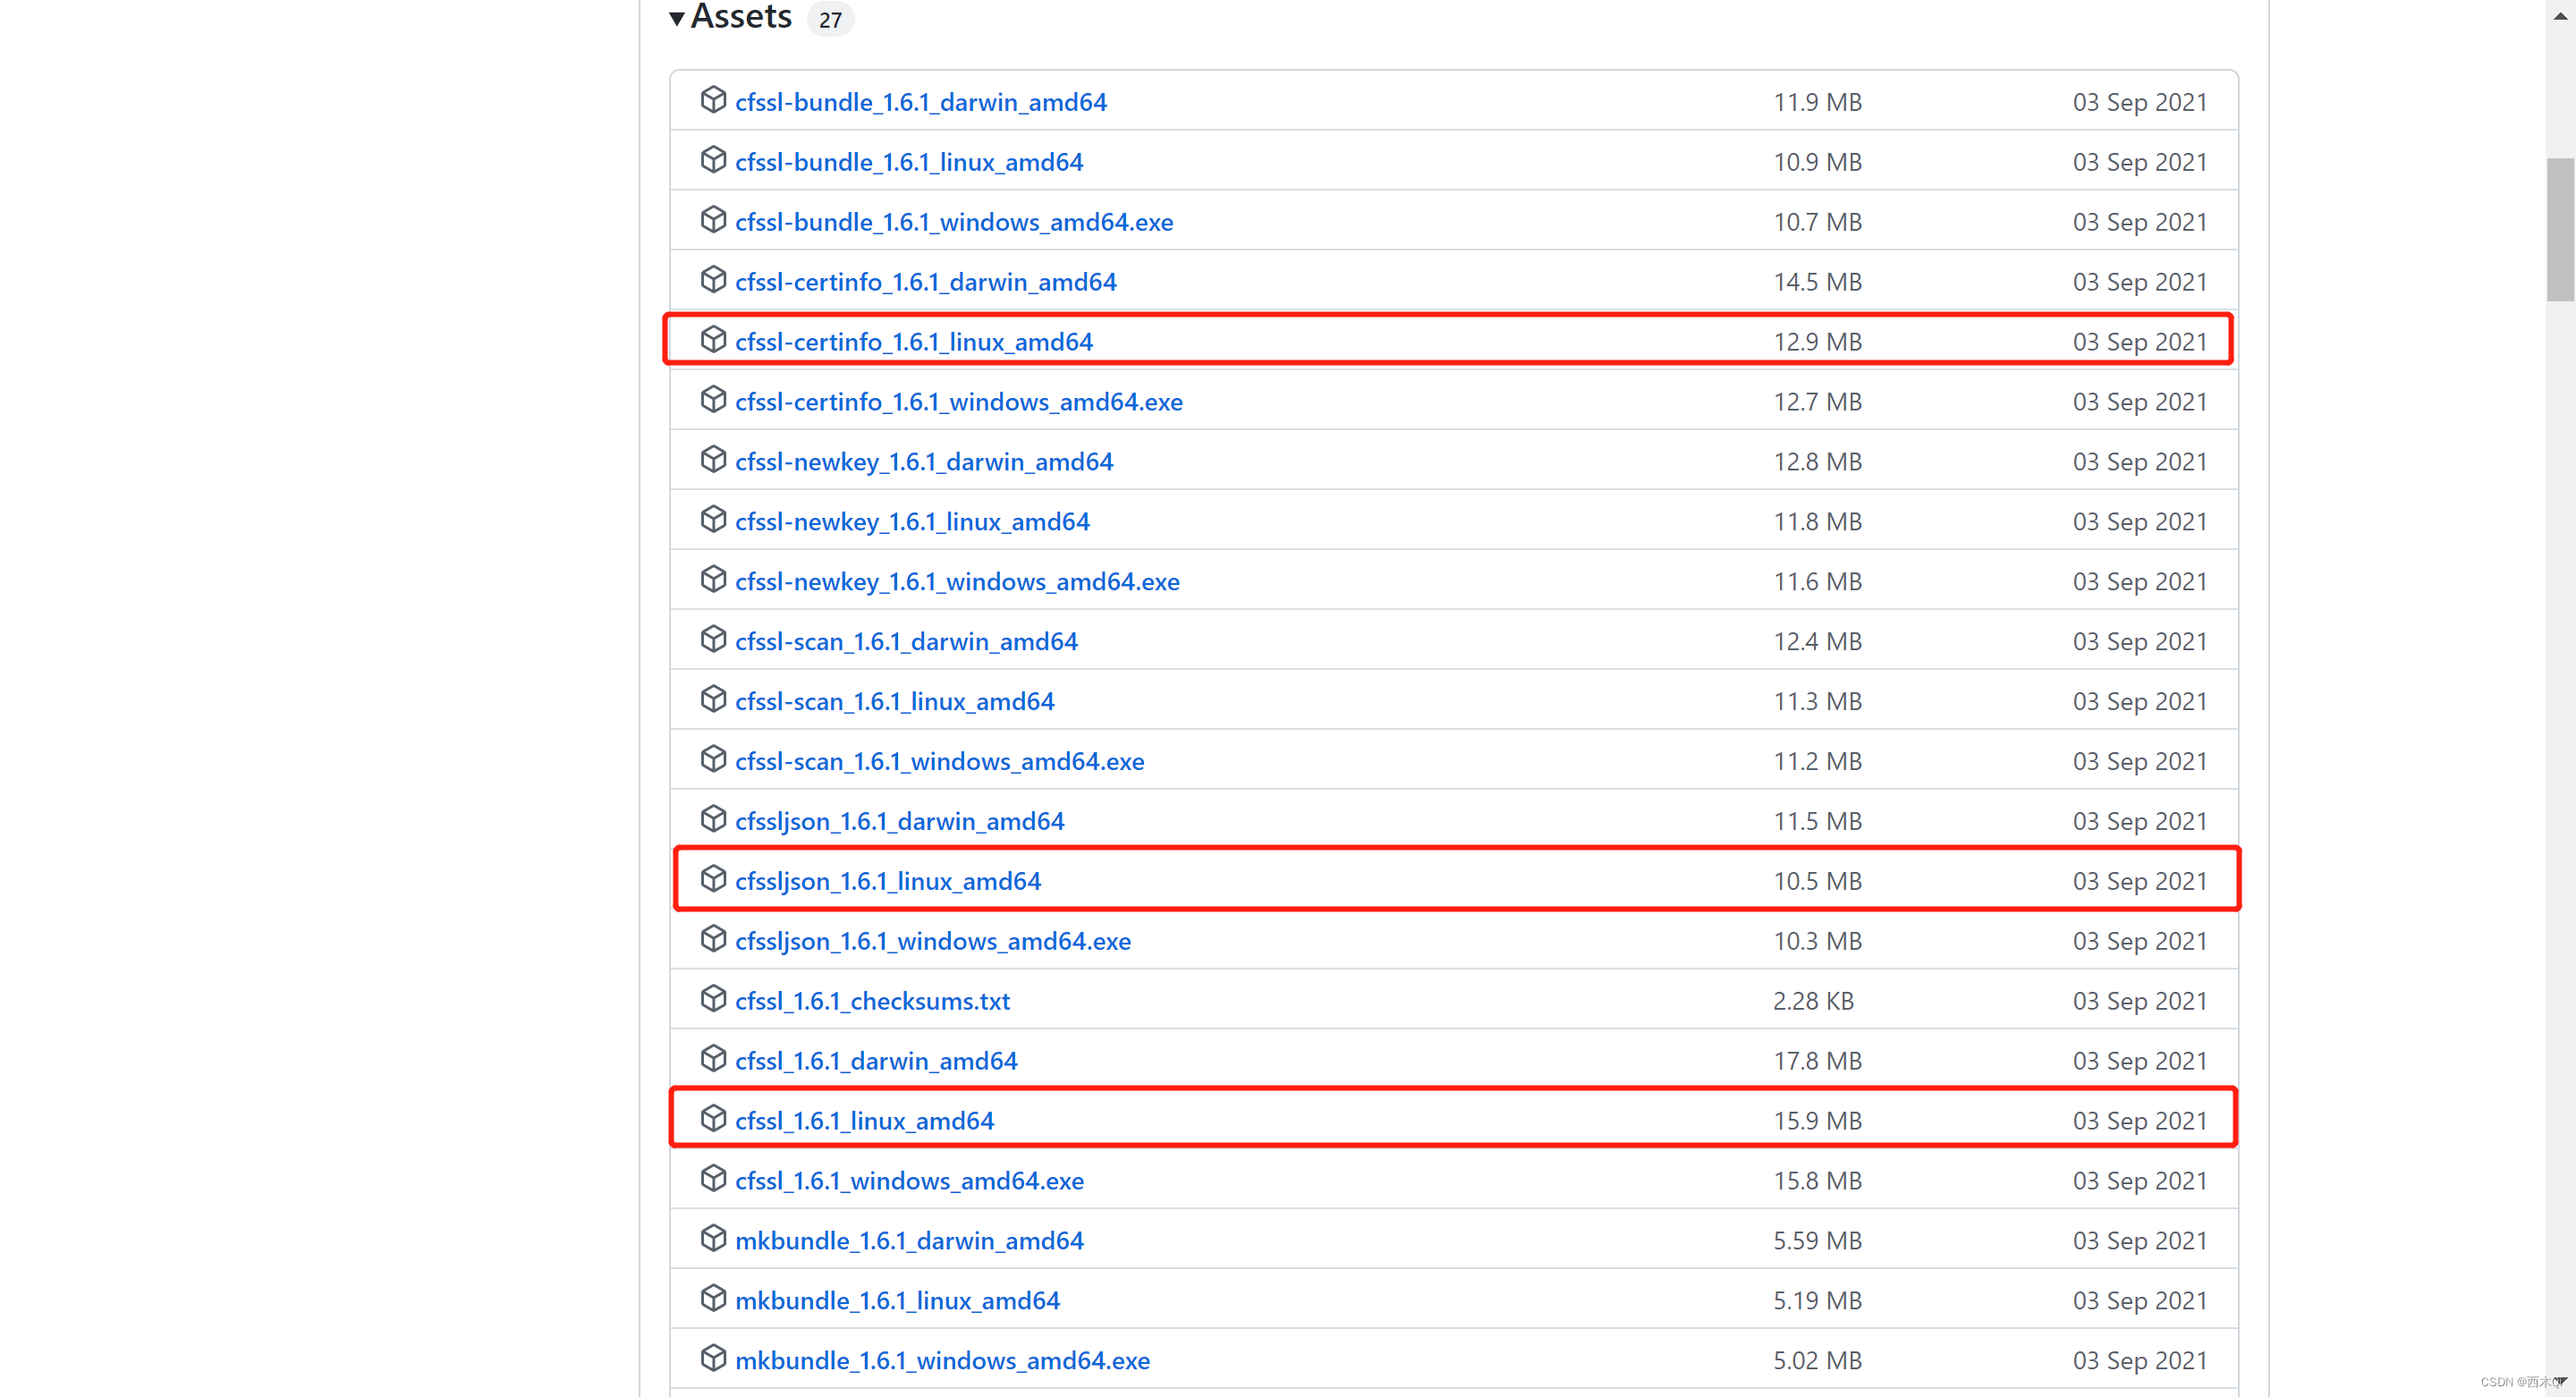Viewport: 2576px width, 1397px height.
Task: Download cfssl-certinfo_1.6.1_linux_amd64
Action: (x=913, y=341)
